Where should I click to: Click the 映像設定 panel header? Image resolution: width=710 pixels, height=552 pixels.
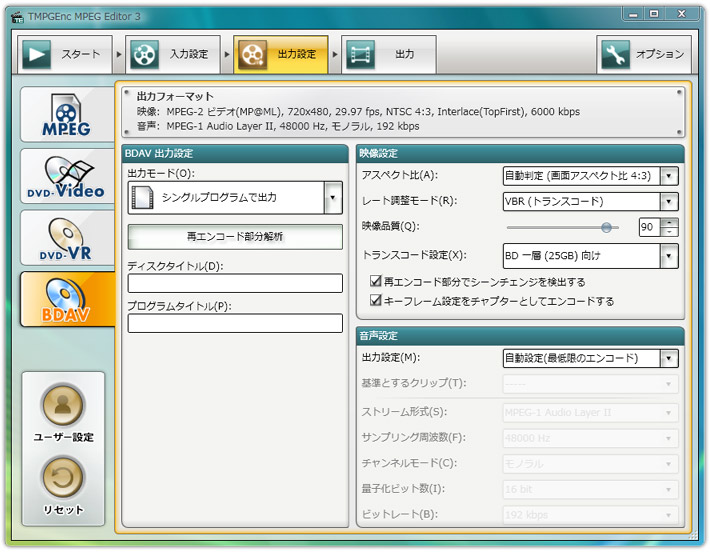pos(520,154)
